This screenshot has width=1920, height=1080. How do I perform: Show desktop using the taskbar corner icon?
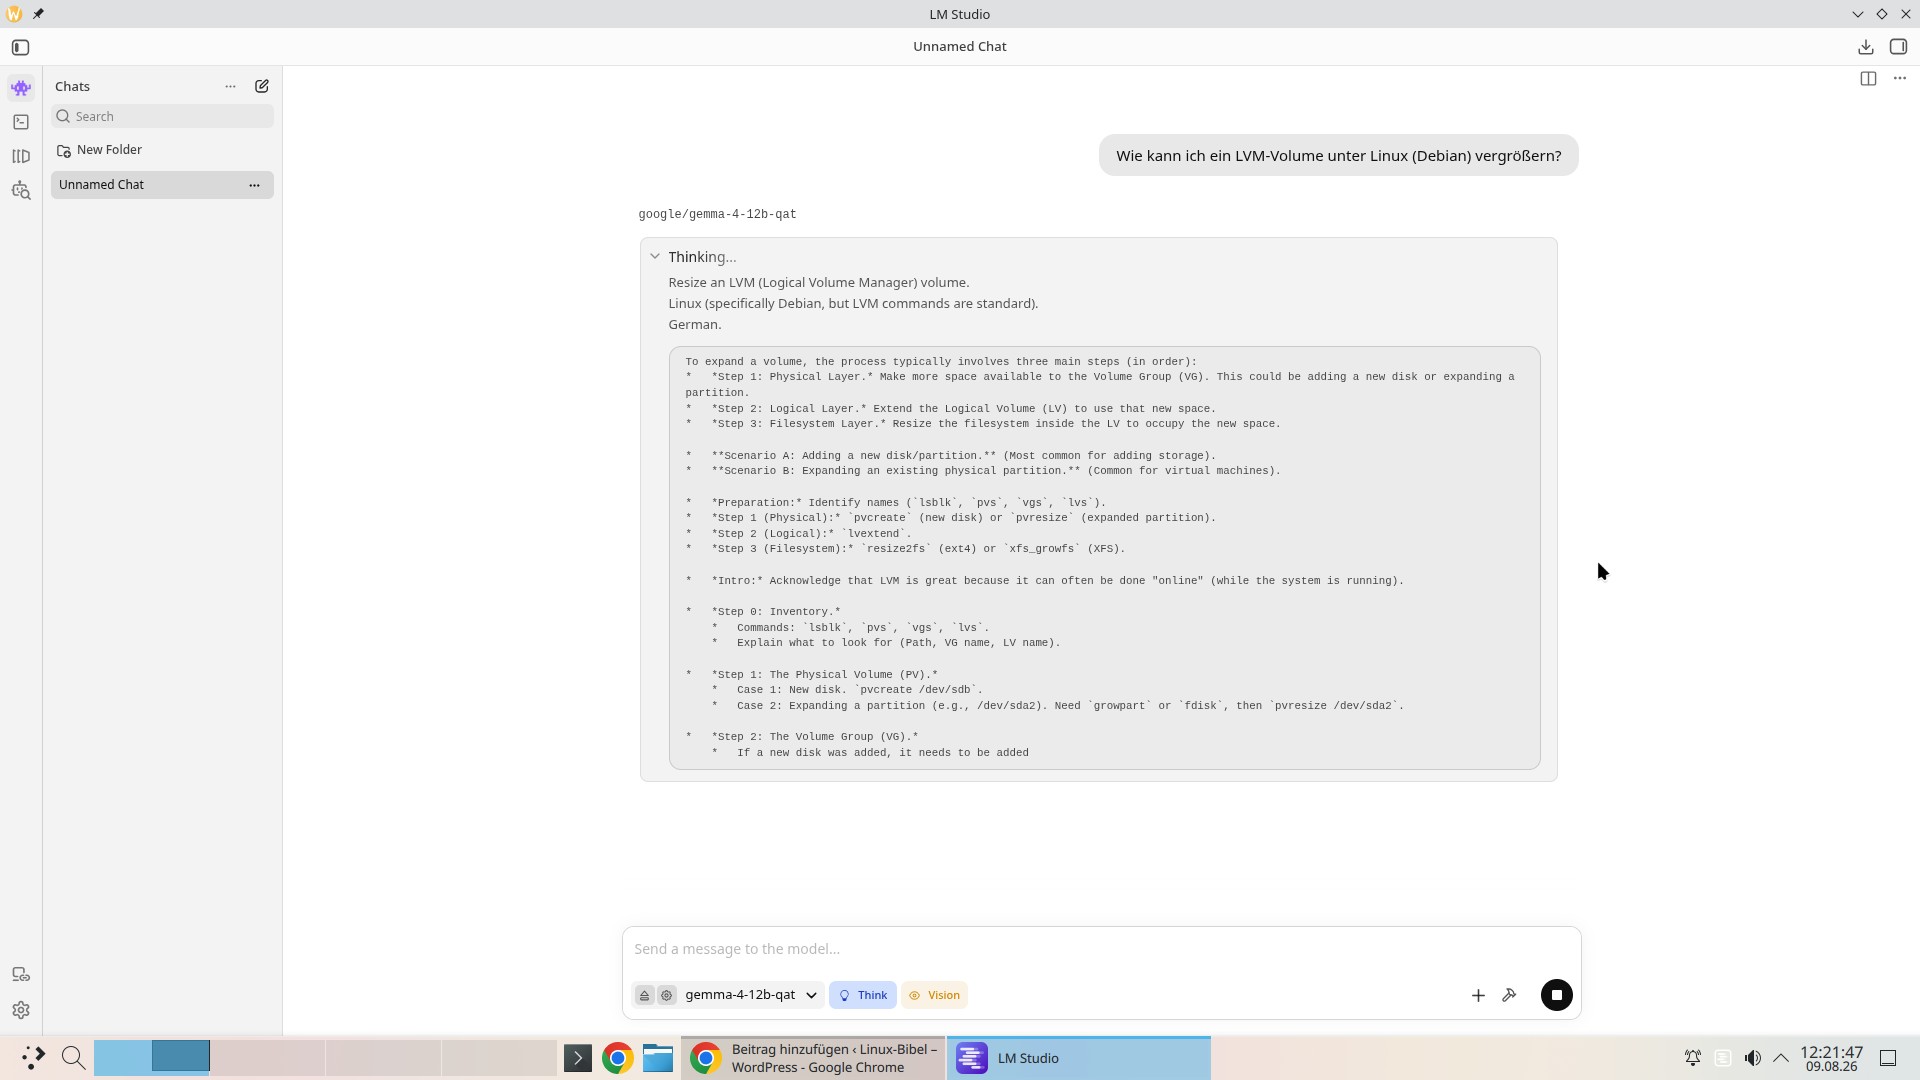coord(1888,1058)
